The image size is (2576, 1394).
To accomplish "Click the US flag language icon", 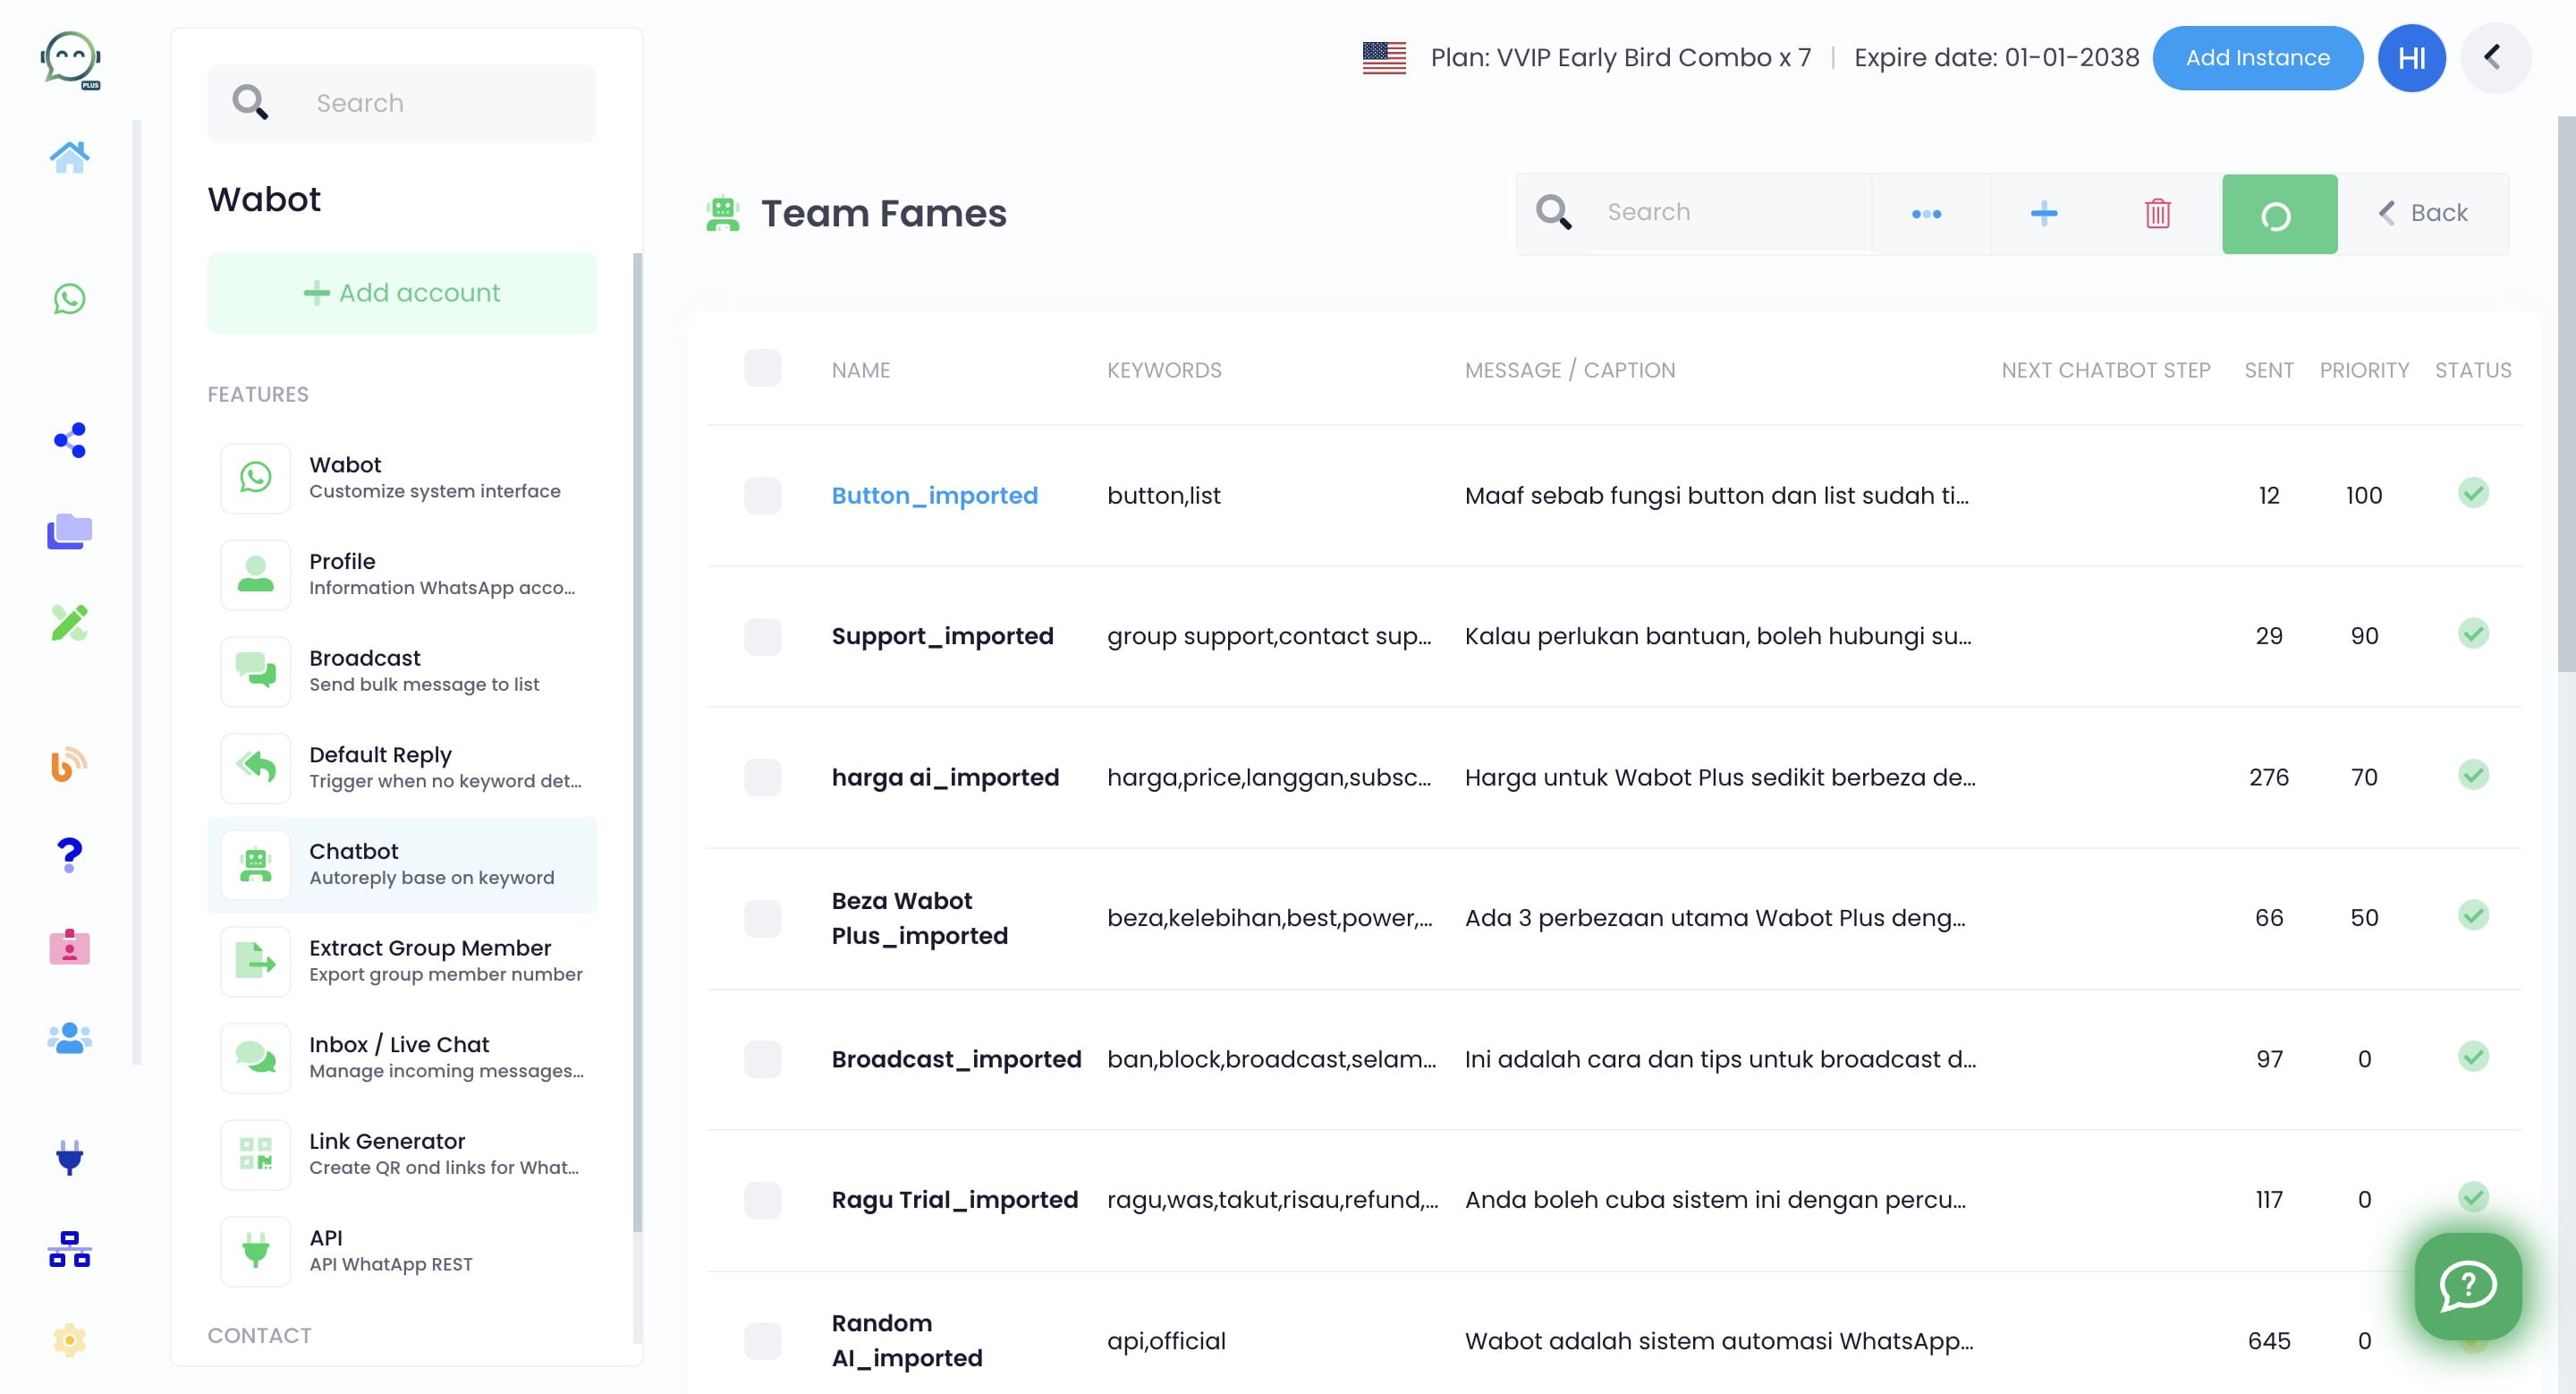I will pyautogui.click(x=1384, y=58).
